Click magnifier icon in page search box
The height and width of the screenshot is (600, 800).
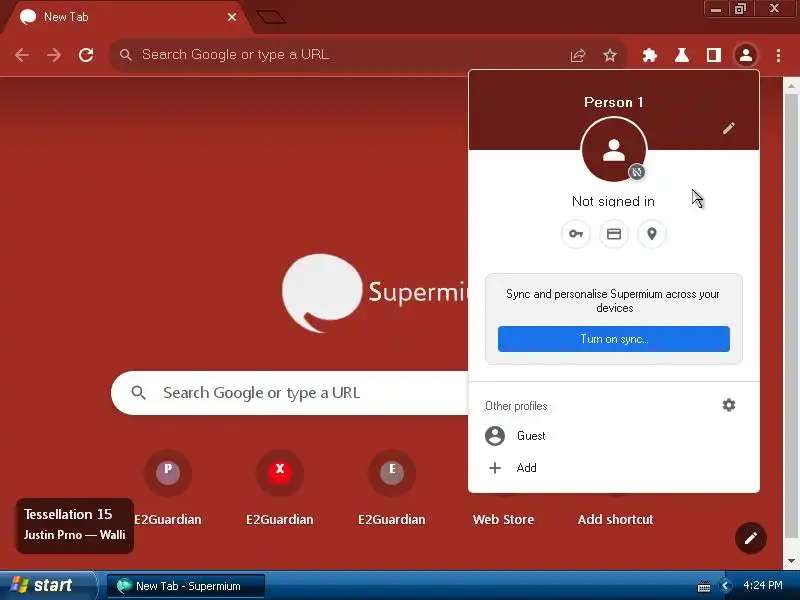click(138, 393)
